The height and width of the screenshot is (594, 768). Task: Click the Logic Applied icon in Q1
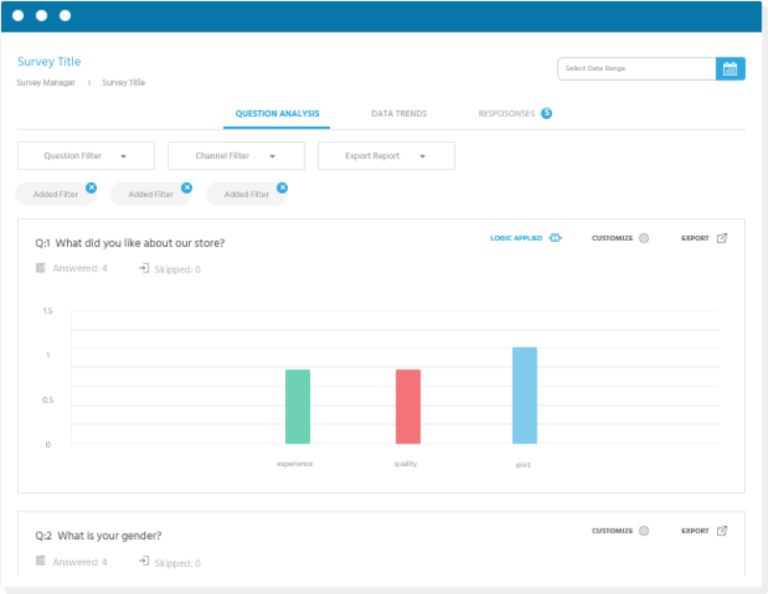click(556, 238)
